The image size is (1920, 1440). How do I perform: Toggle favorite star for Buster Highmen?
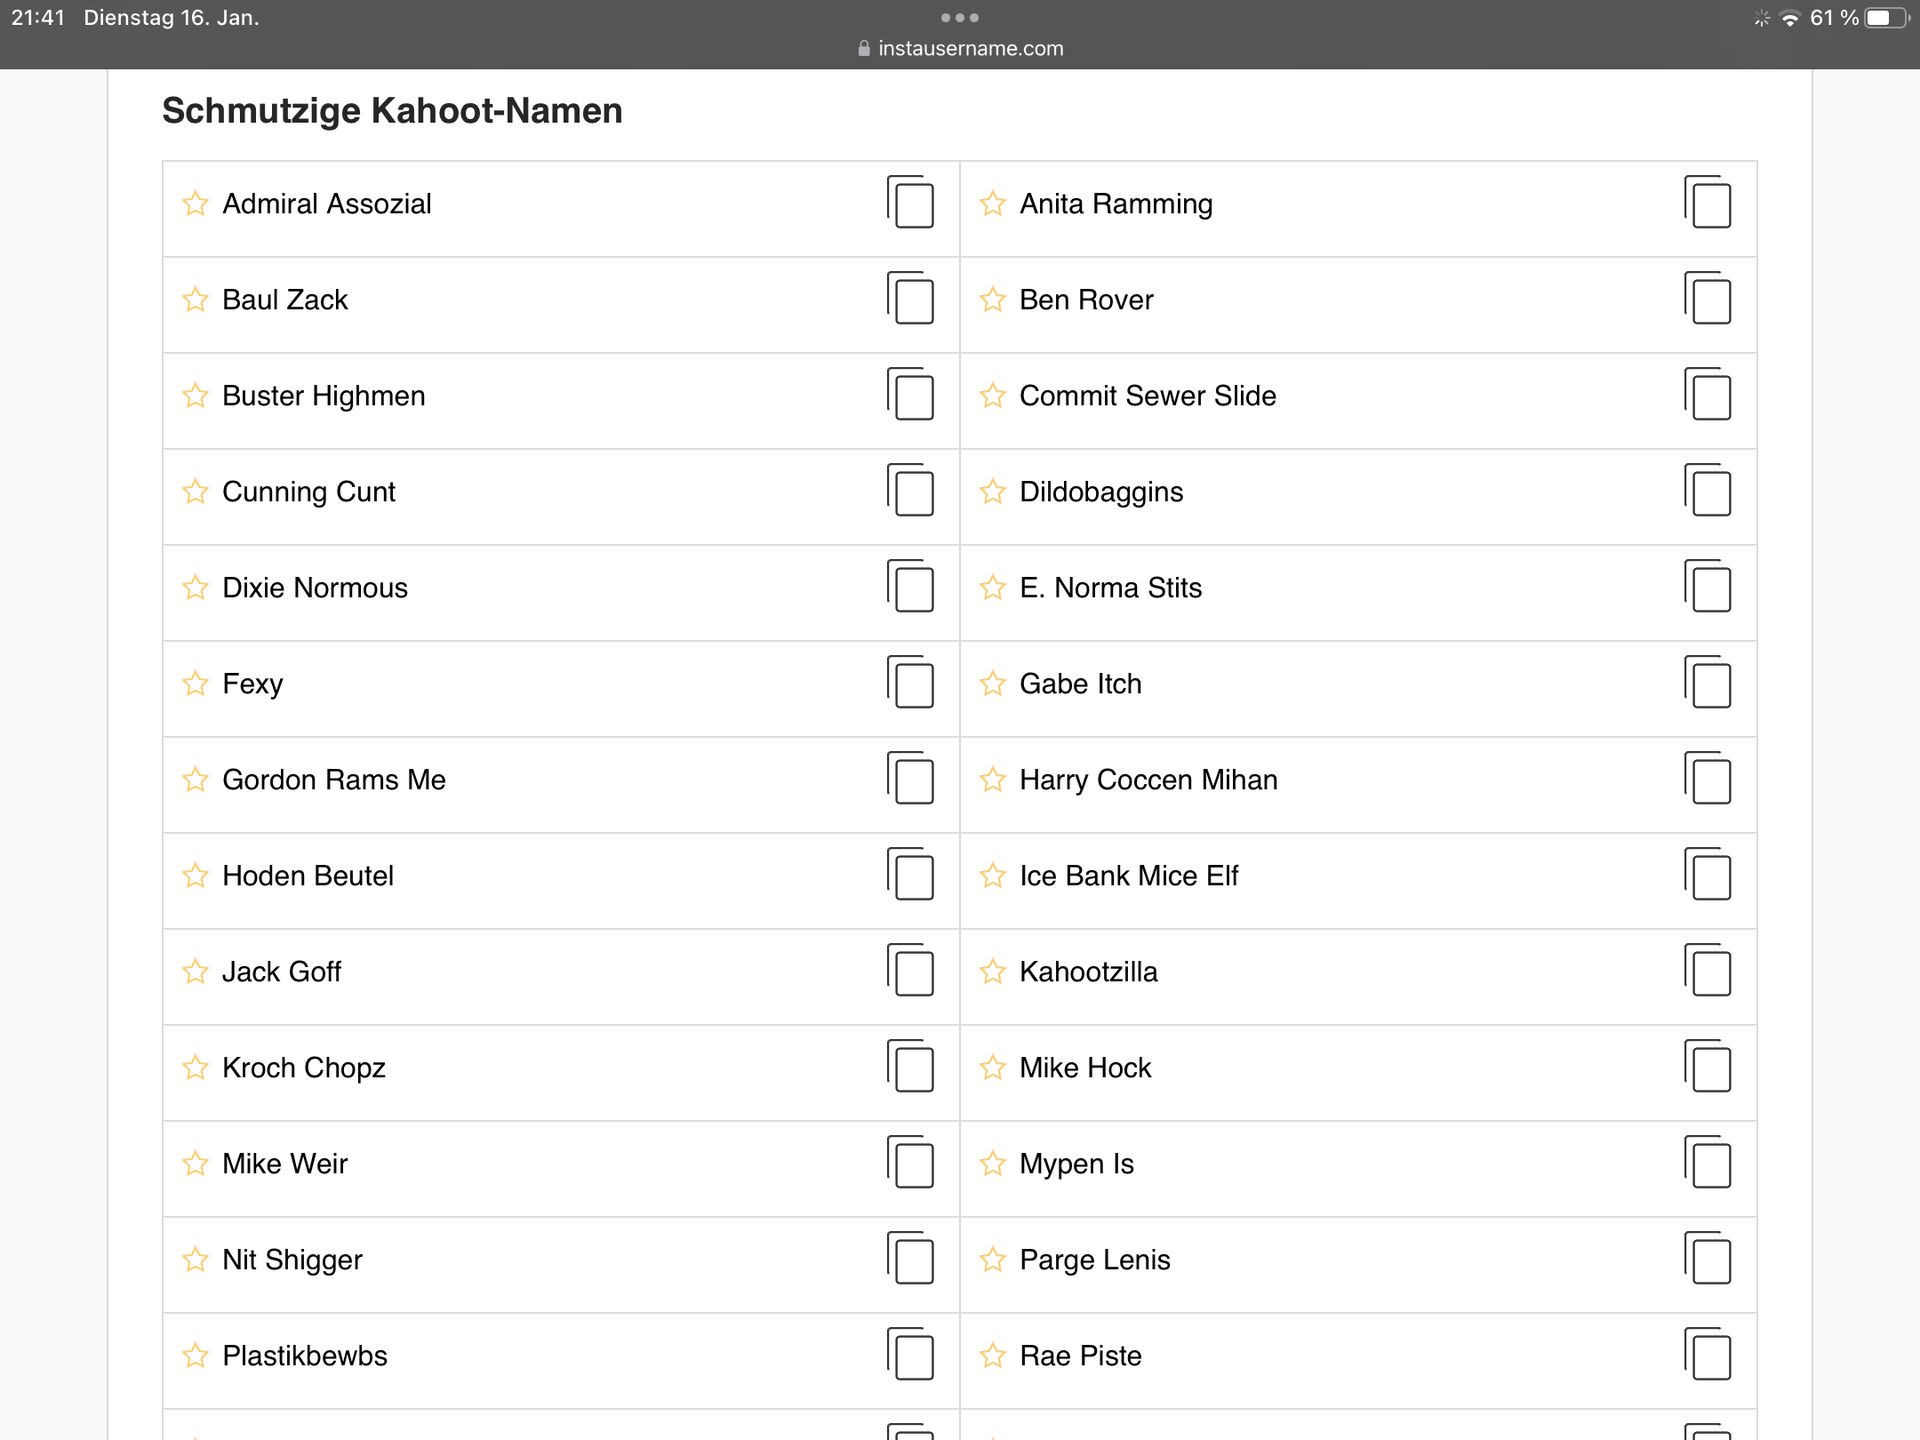point(195,395)
